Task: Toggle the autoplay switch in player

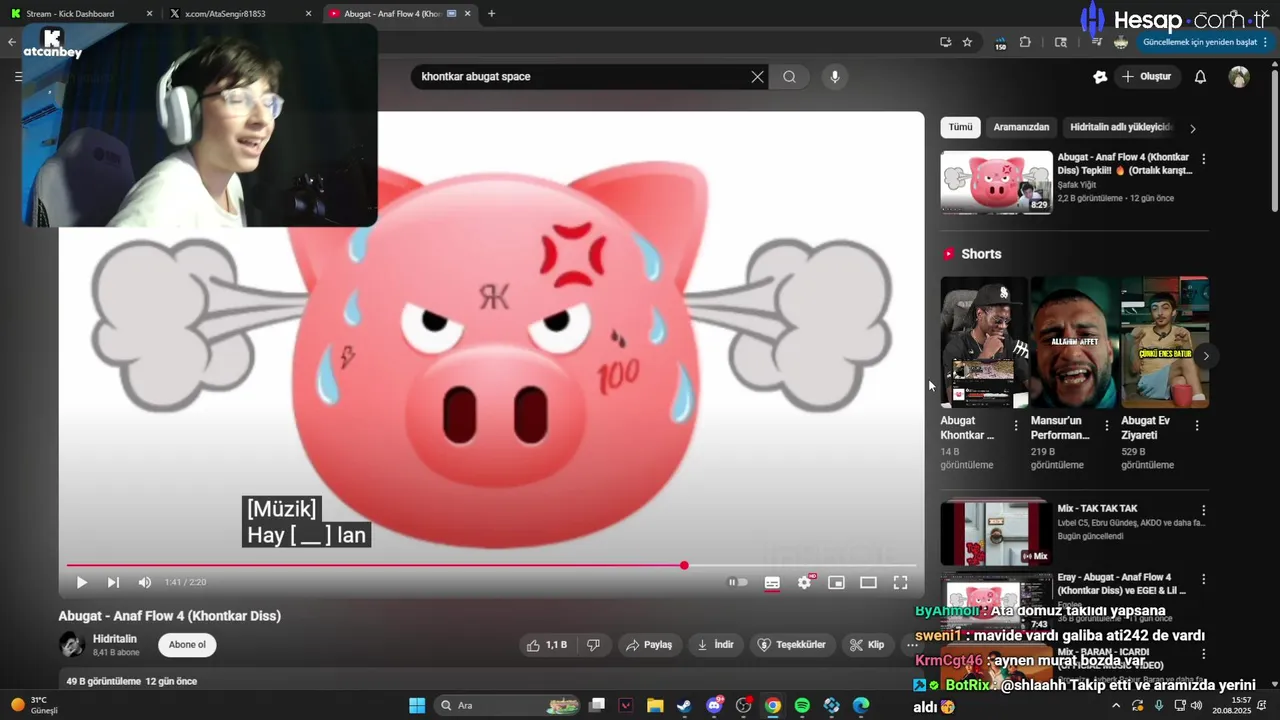Action: coord(738,582)
